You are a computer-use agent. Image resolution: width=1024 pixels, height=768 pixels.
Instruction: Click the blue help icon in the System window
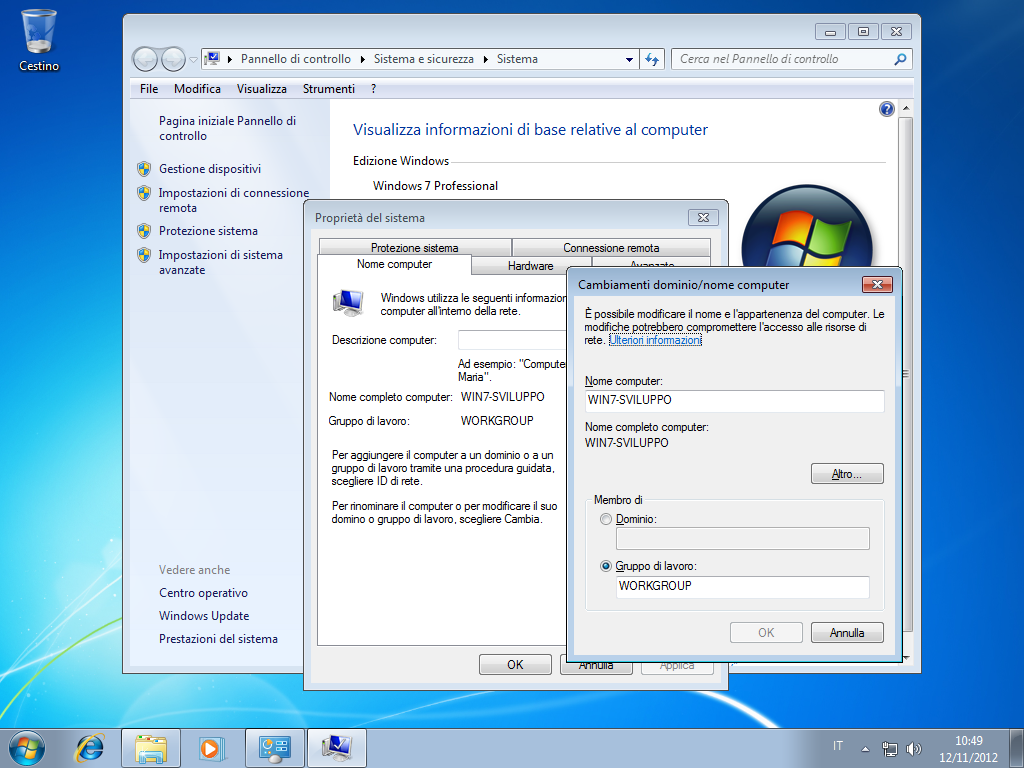pyautogui.click(x=886, y=109)
